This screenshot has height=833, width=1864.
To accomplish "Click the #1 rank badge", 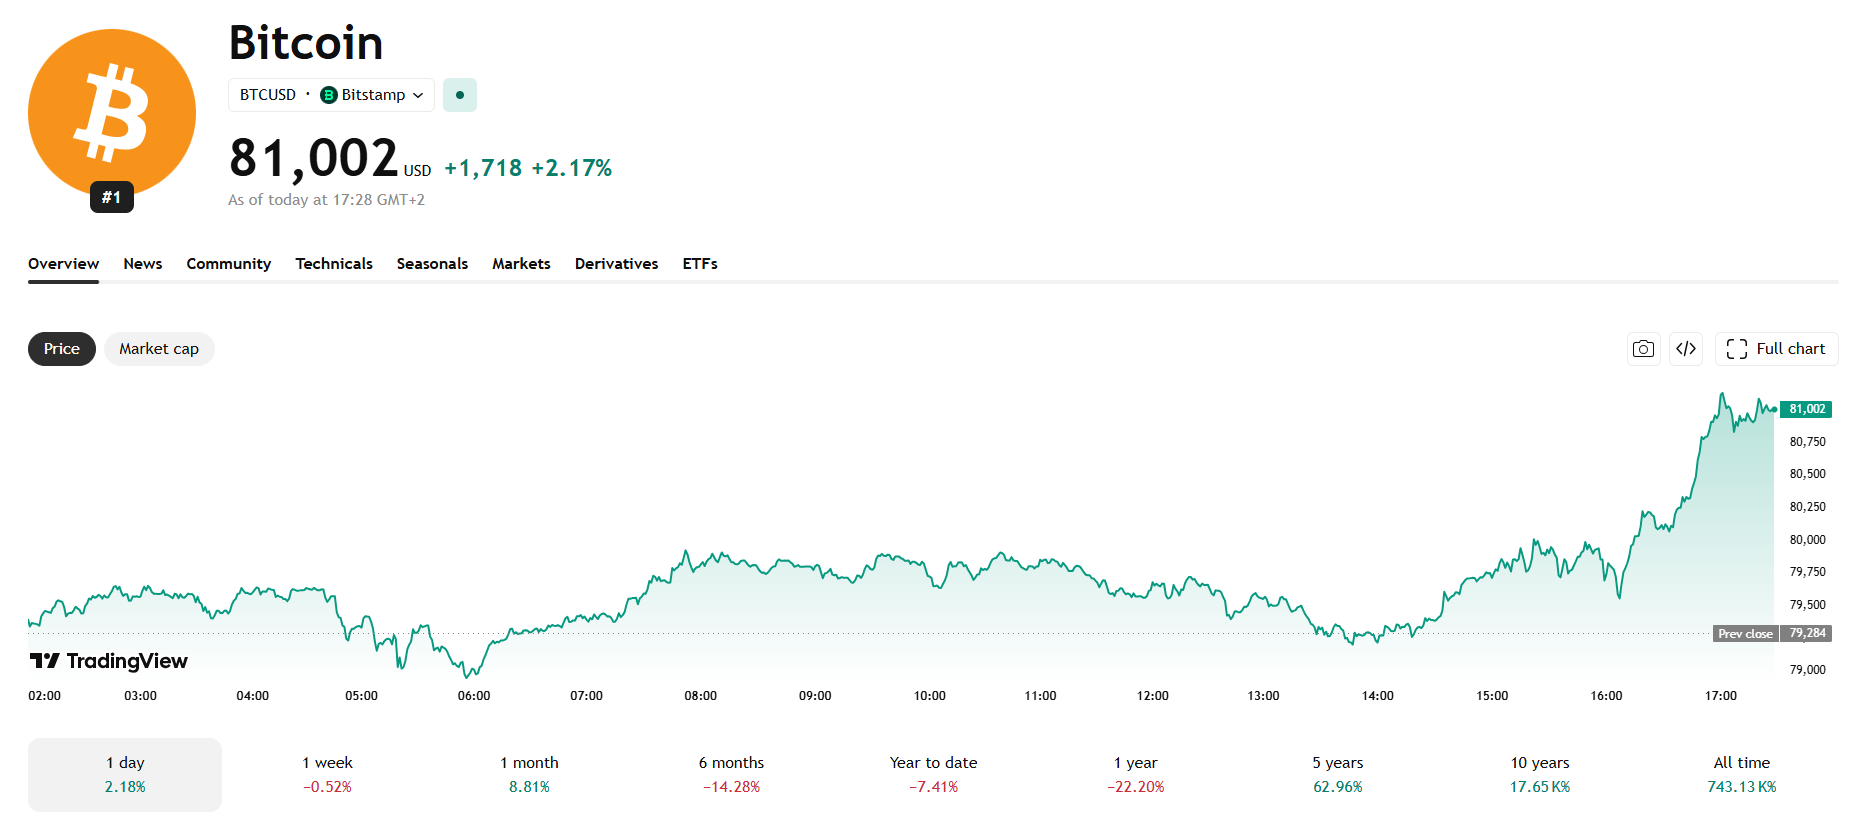I will click(112, 197).
